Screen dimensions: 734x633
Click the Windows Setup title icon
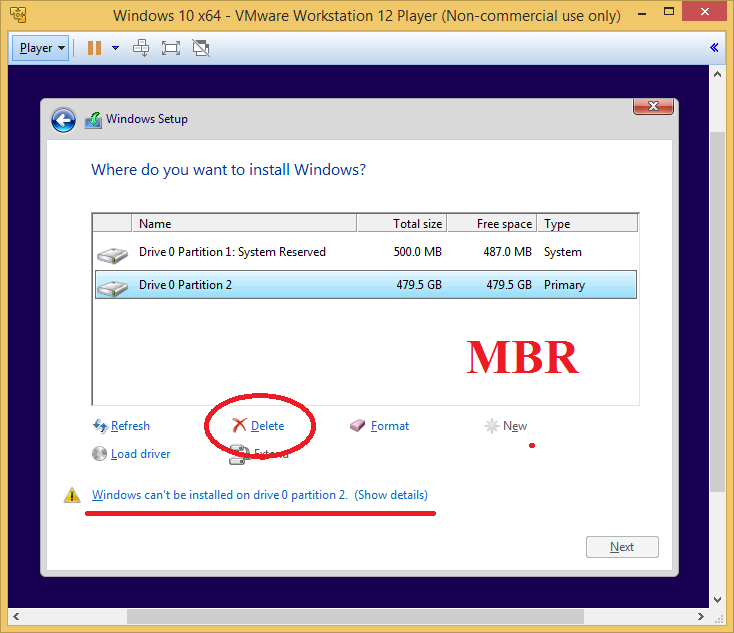click(93, 120)
